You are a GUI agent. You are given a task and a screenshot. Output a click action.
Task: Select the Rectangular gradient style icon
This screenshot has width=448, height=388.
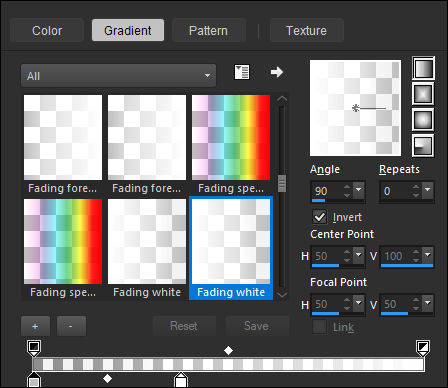(423, 94)
